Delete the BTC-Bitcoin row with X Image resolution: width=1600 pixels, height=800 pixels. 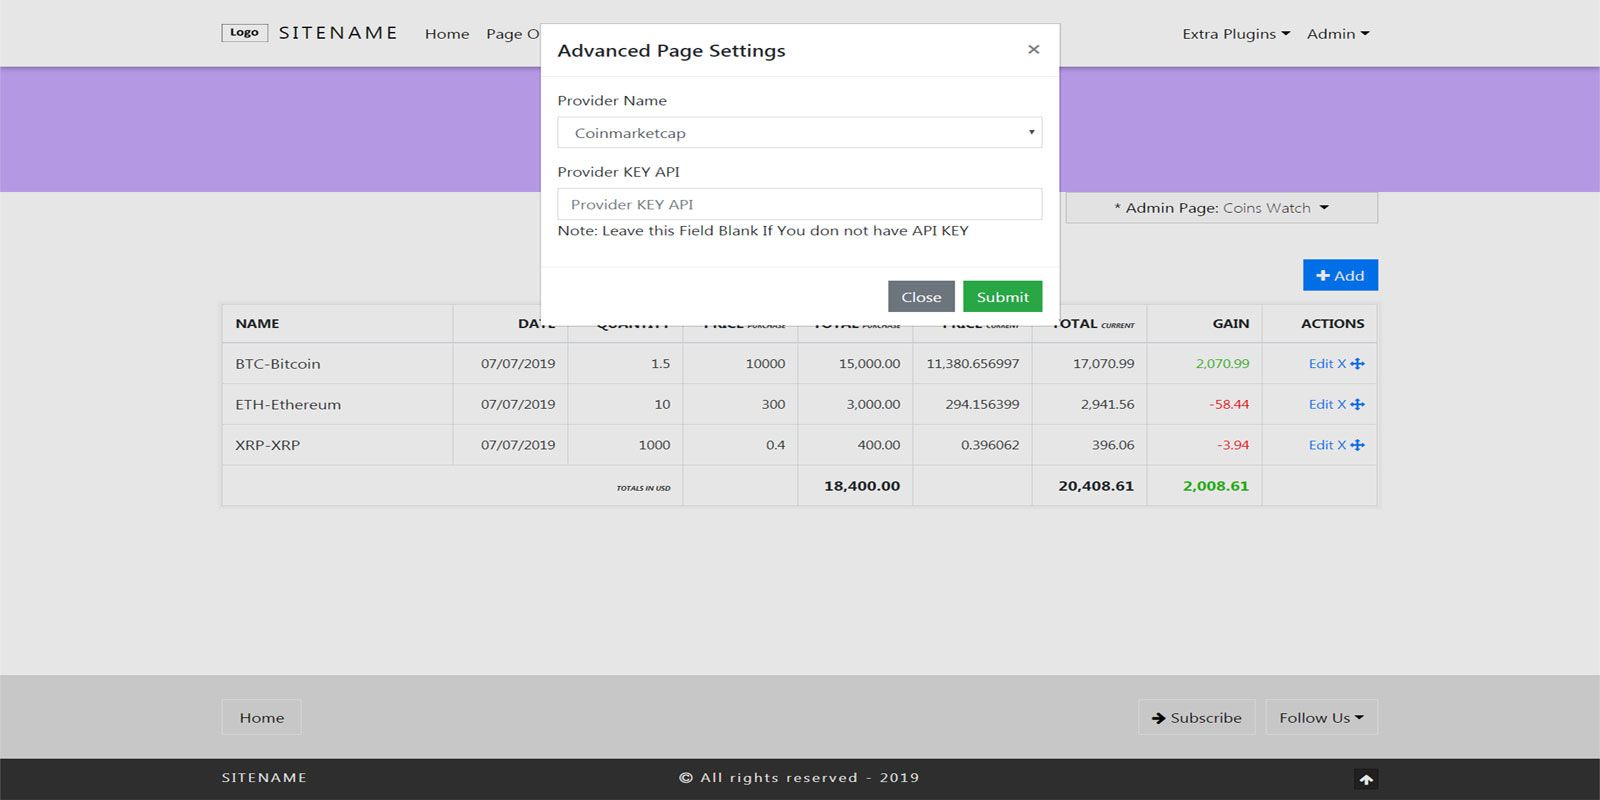click(1342, 364)
